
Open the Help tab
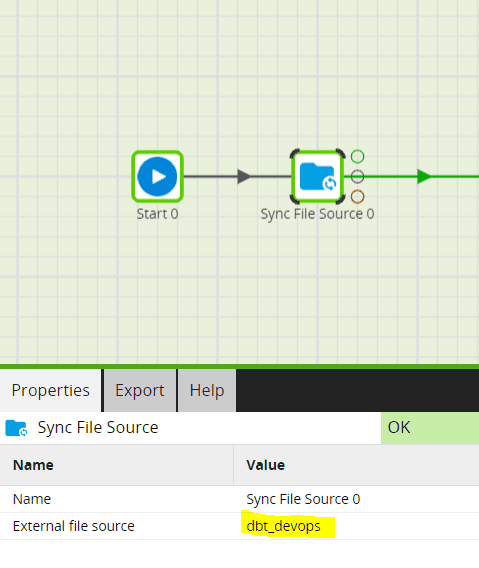[207, 390]
